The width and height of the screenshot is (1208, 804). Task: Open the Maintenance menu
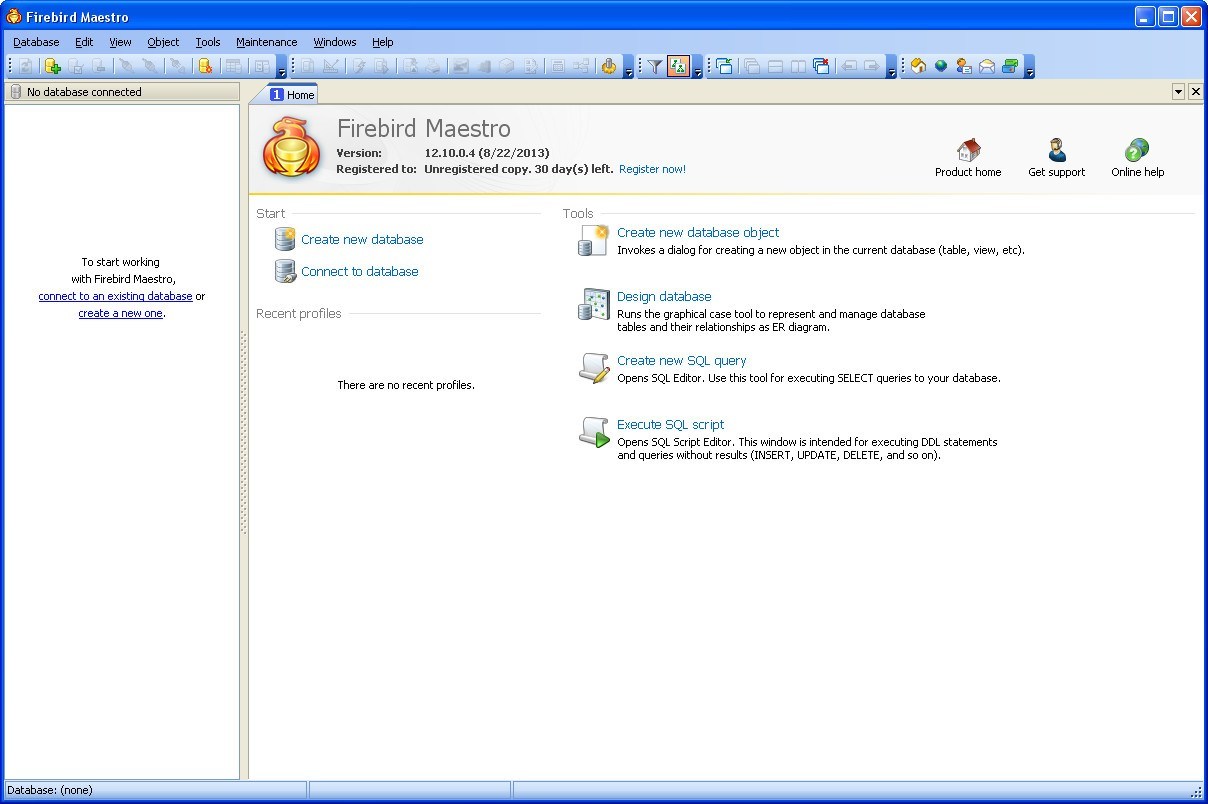[266, 42]
